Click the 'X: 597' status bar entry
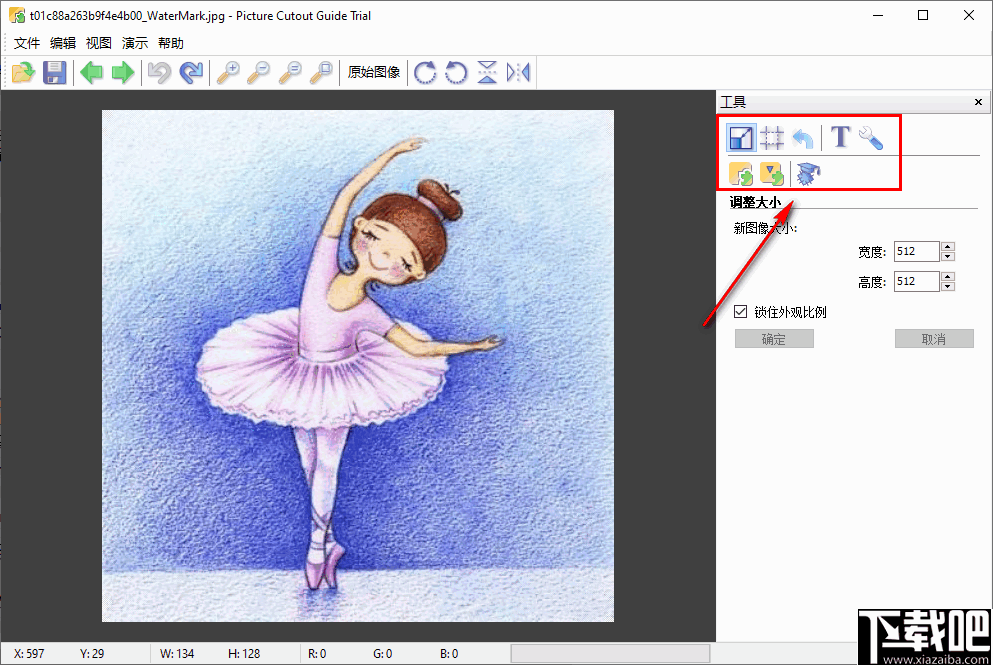993x665 pixels. [29, 654]
